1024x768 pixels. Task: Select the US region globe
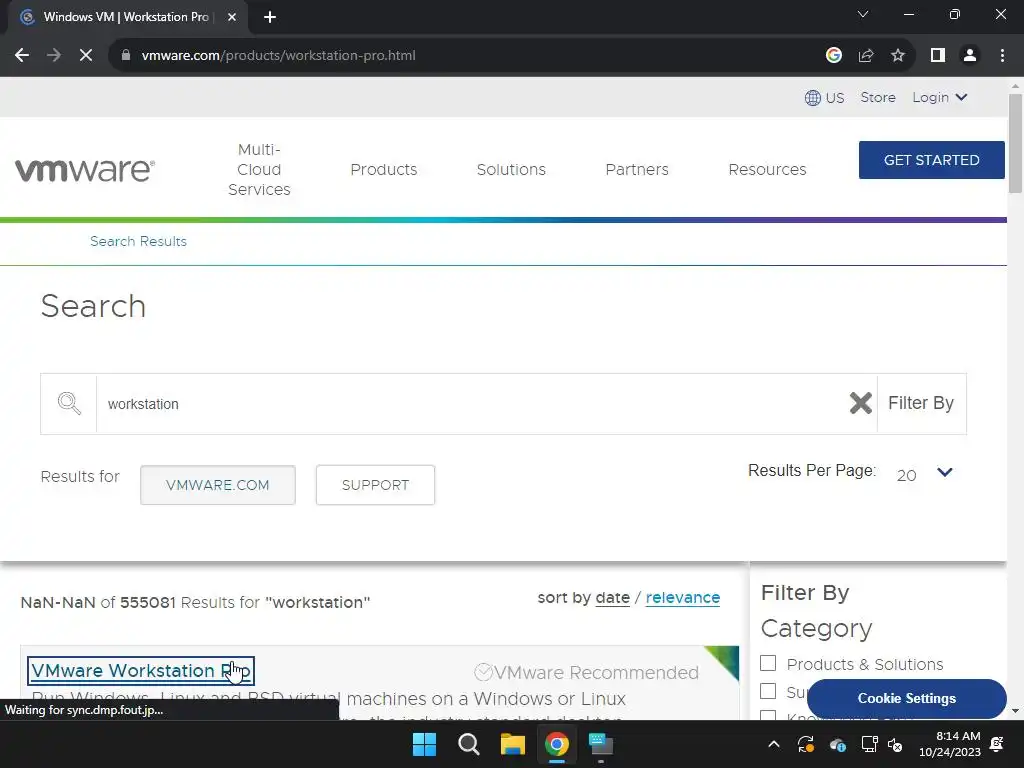tap(824, 98)
